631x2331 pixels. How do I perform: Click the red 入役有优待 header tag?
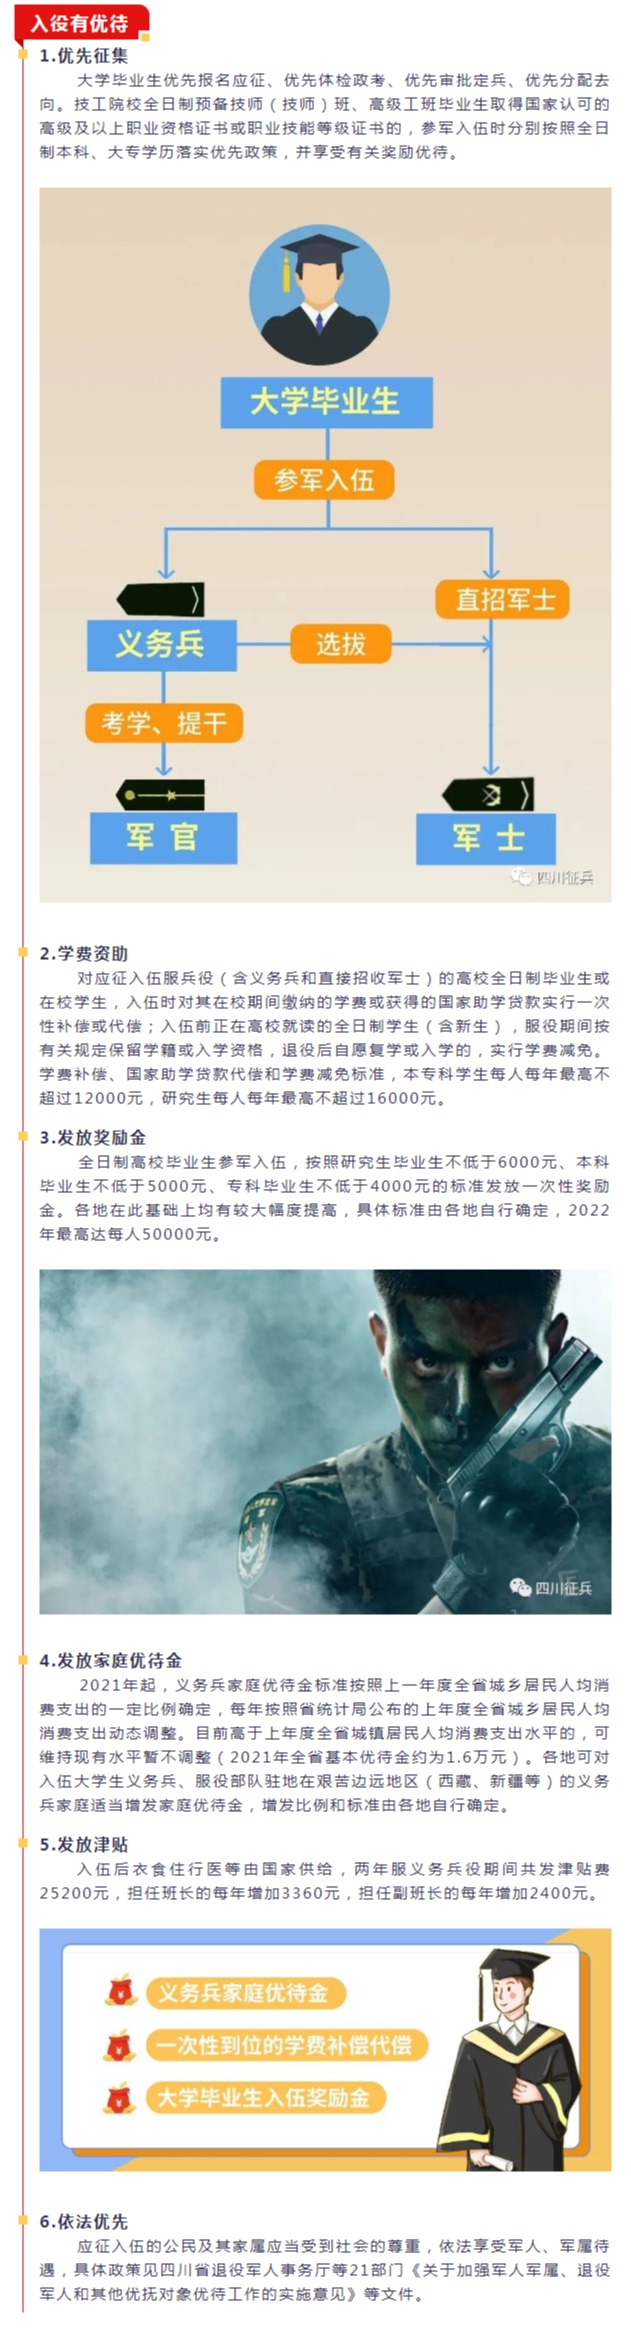80,22
